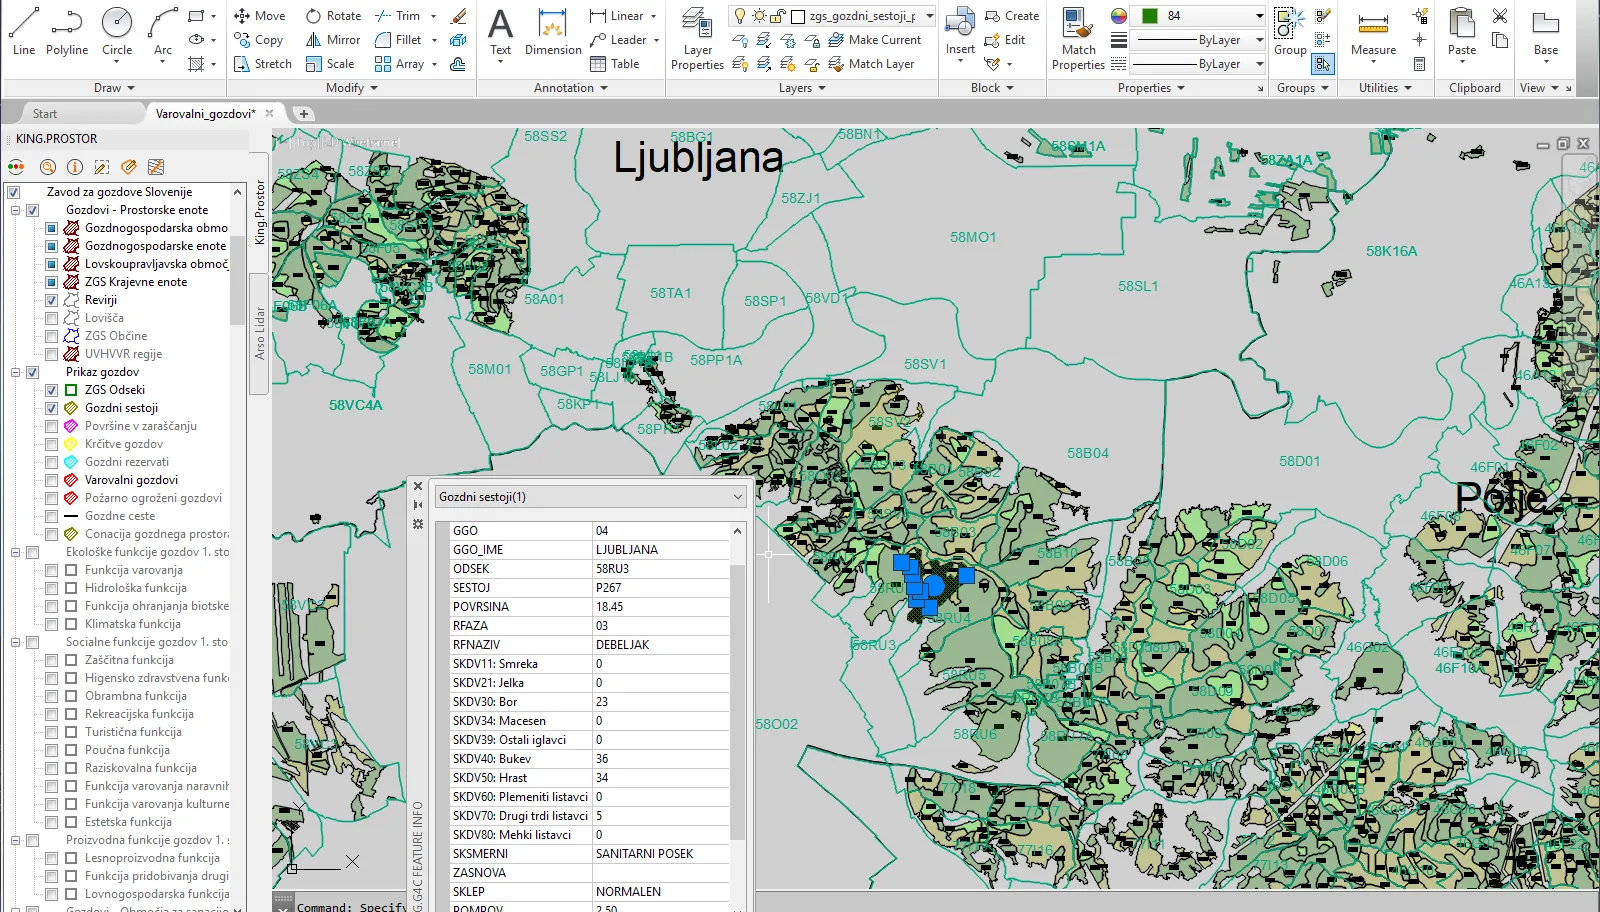Uncheck the Gozdni sestoji layer checkbox
1600x912 pixels.
[x=51, y=408]
